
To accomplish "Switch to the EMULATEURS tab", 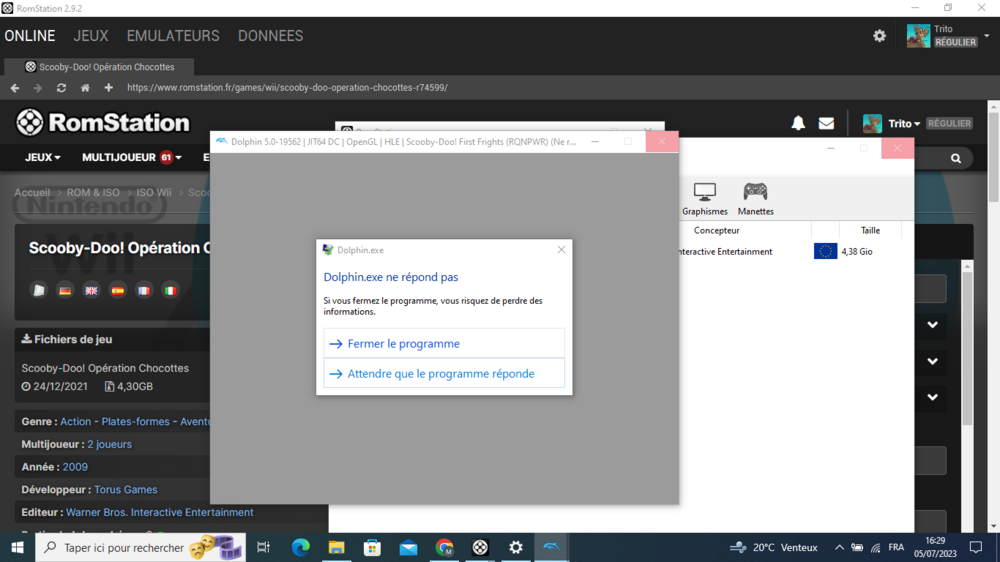I will (x=172, y=36).
